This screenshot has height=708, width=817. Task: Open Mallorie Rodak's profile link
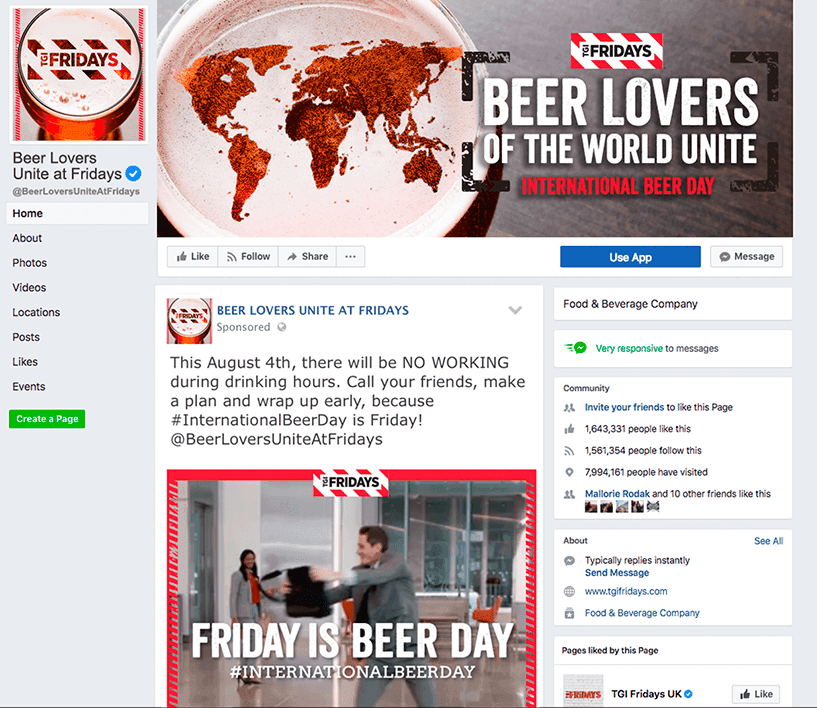pyautogui.click(x=617, y=494)
